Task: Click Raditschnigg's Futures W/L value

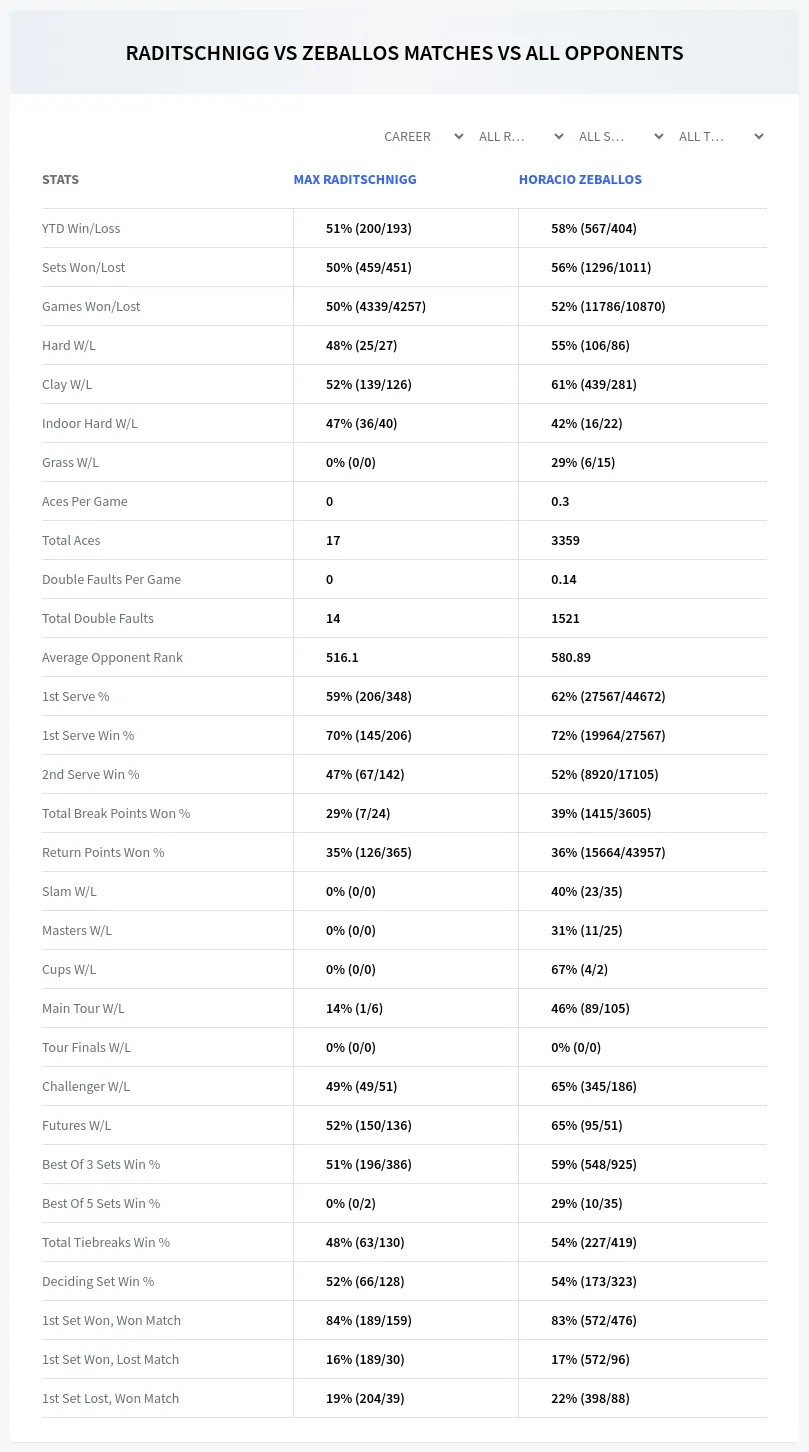Action: [369, 1125]
